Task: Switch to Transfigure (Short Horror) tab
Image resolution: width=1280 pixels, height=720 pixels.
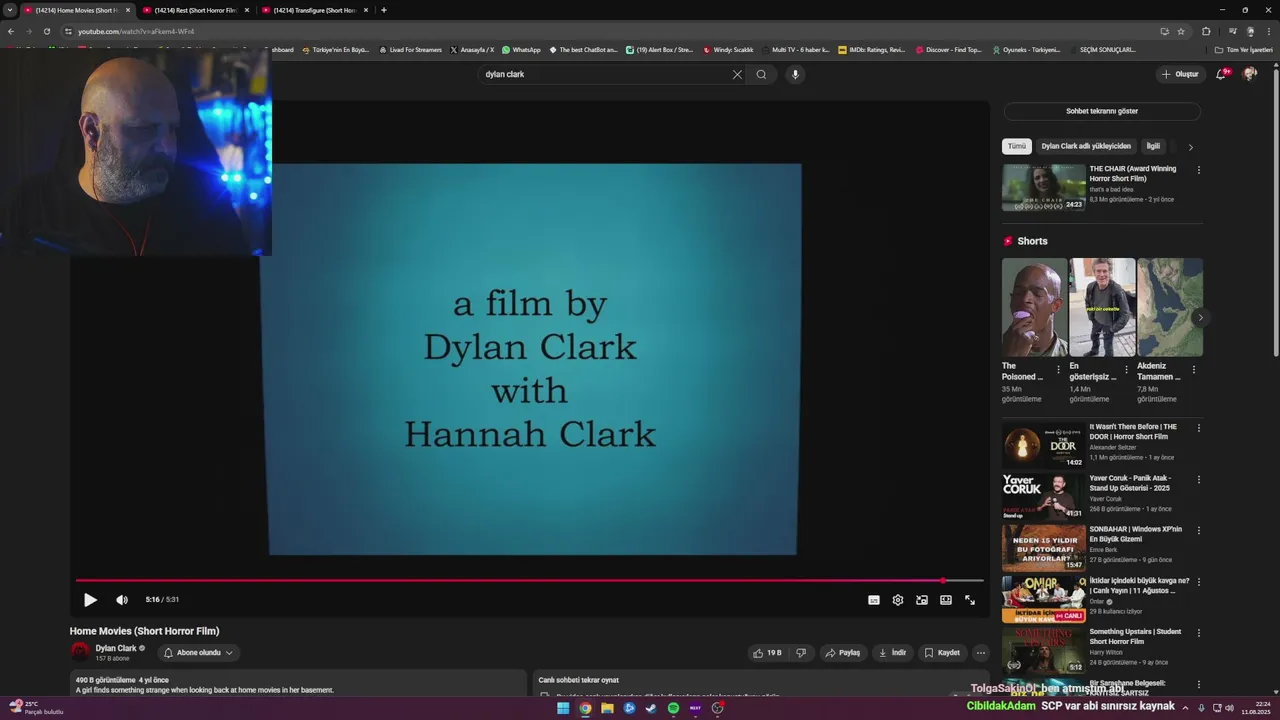Action: click(x=314, y=10)
